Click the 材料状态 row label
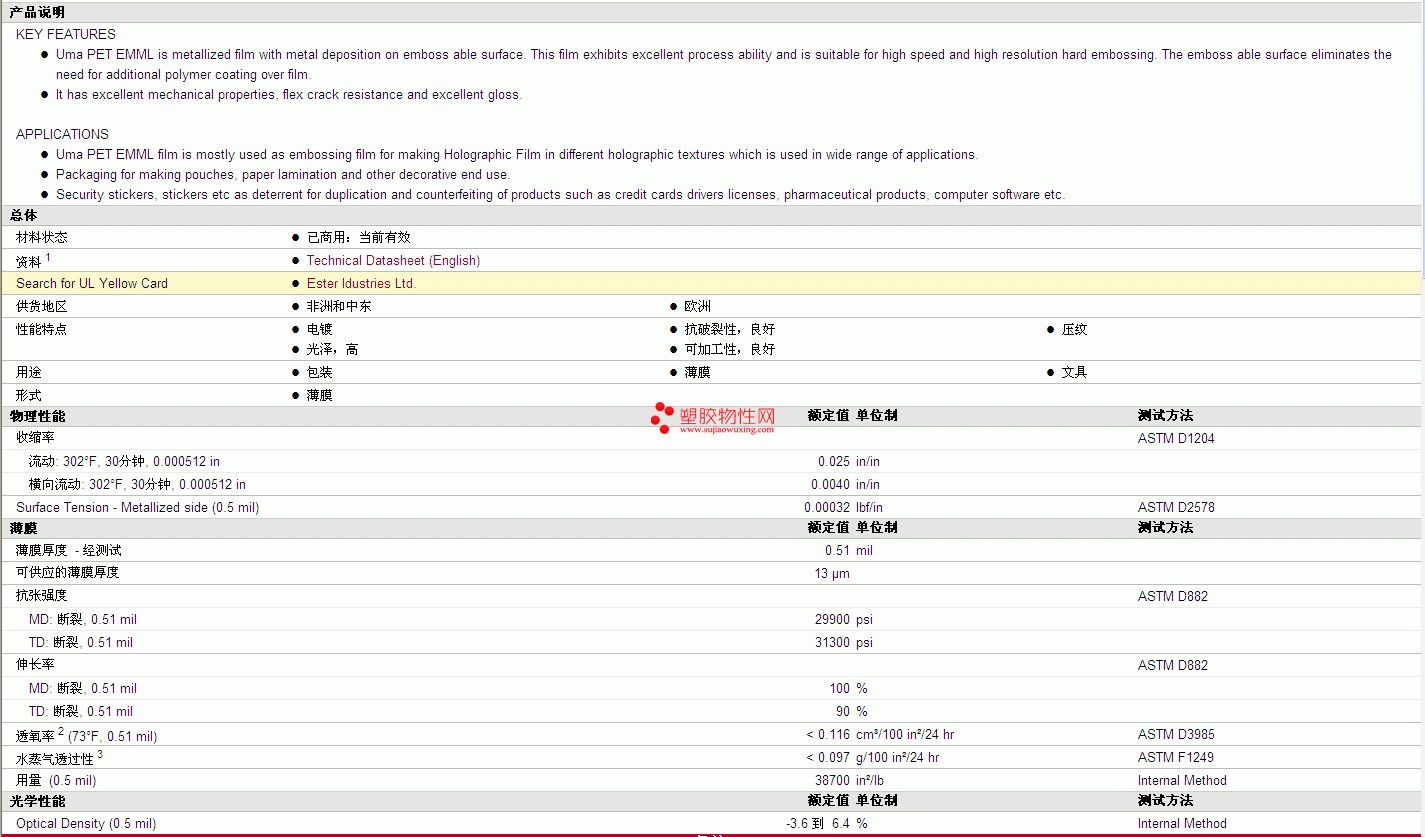 point(42,238)
